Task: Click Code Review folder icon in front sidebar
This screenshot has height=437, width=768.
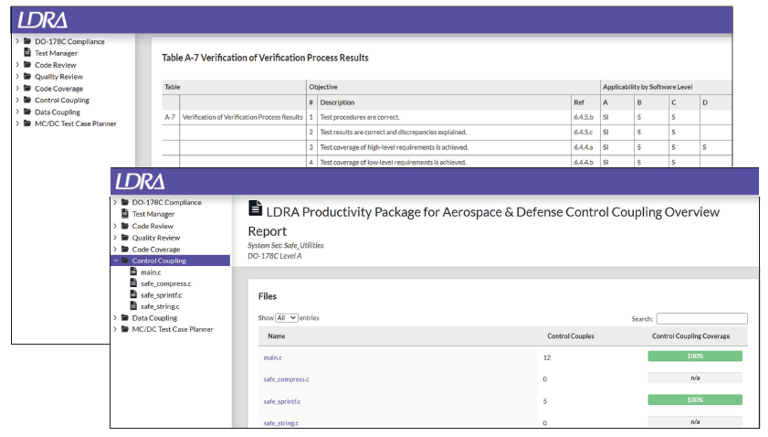Action: click(x=125, y=225)
